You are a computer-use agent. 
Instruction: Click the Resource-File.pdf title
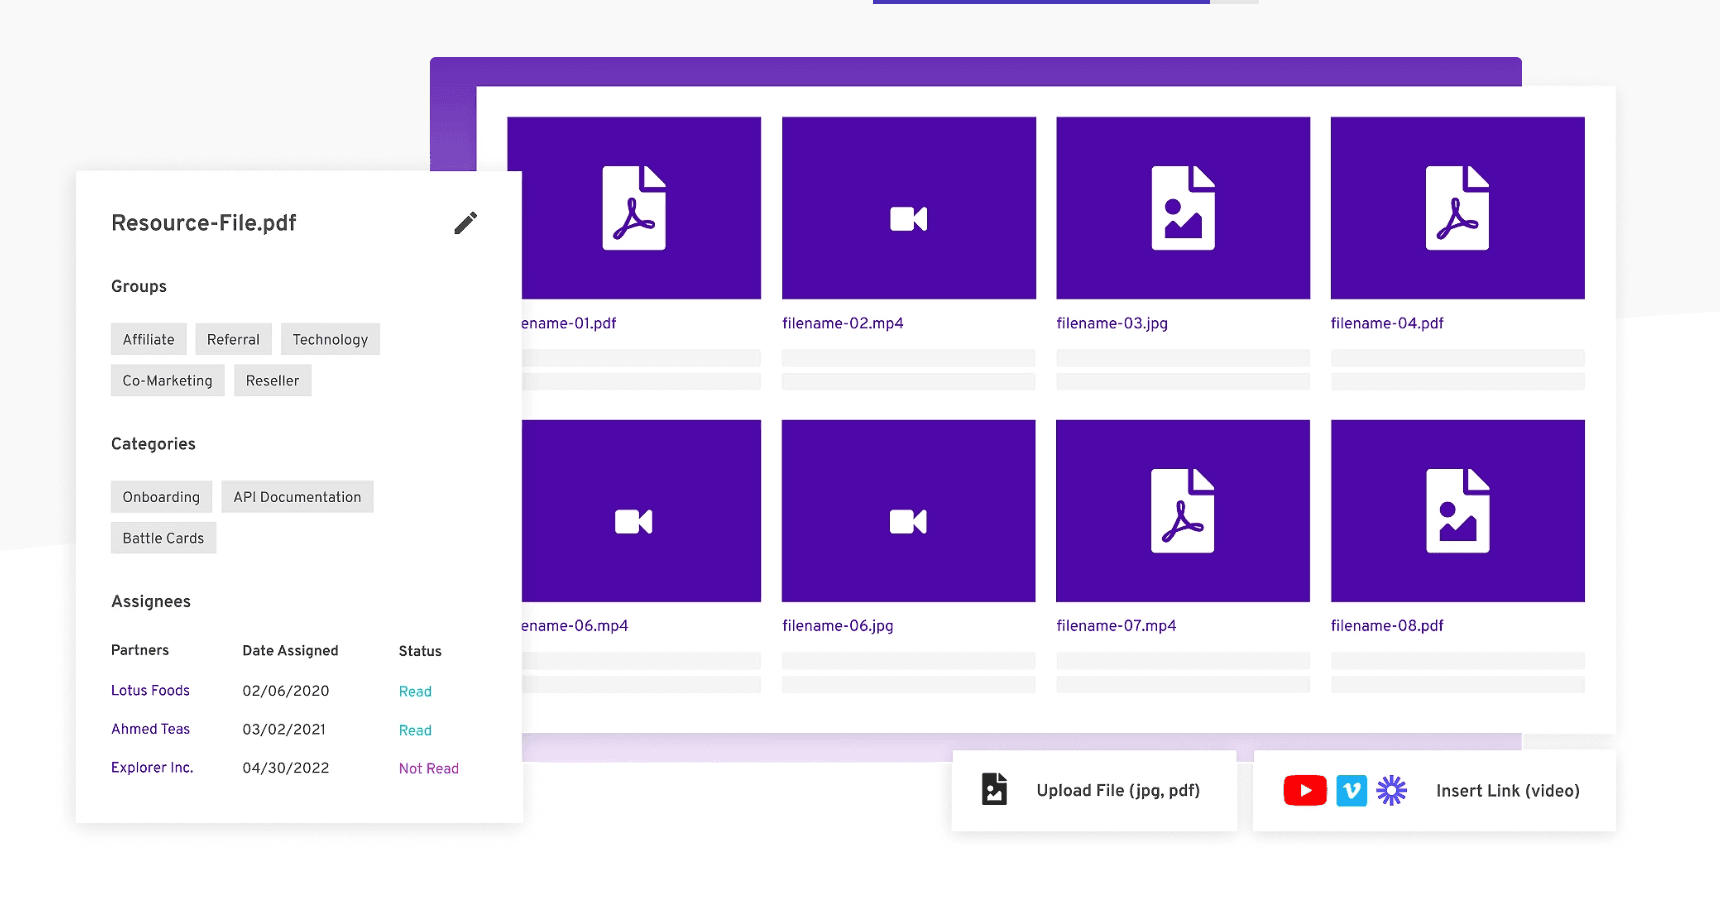[x=204, y=222]
